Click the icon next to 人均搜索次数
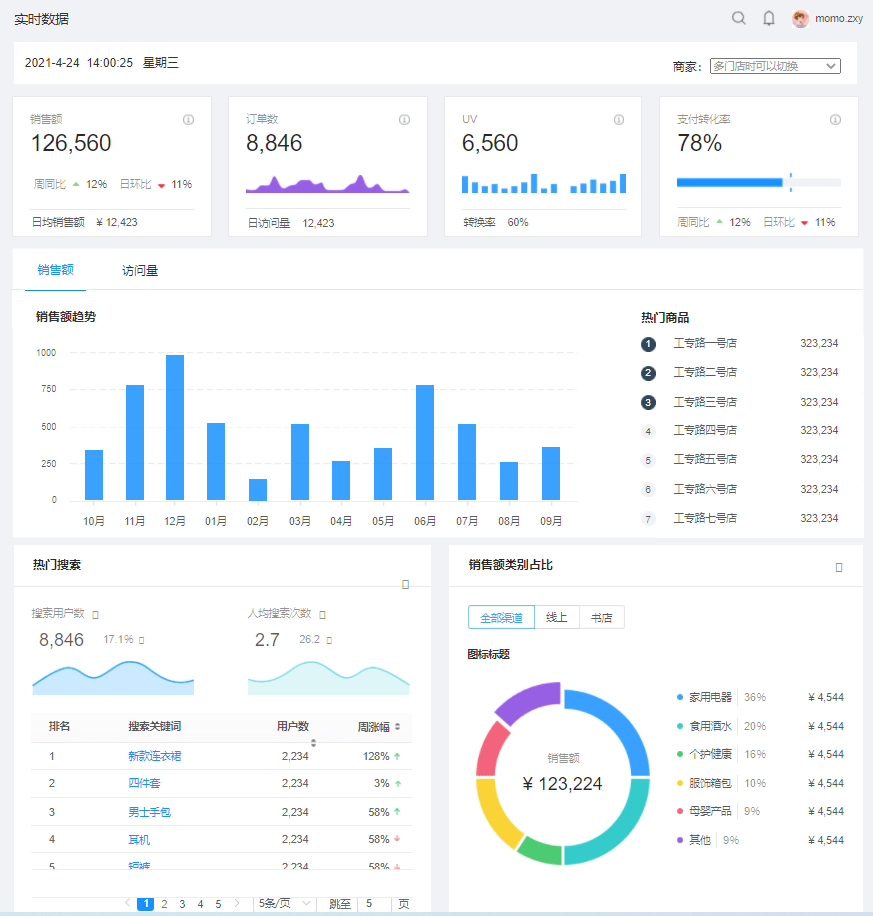Viewport: 873px width, 916px height. 323,615
